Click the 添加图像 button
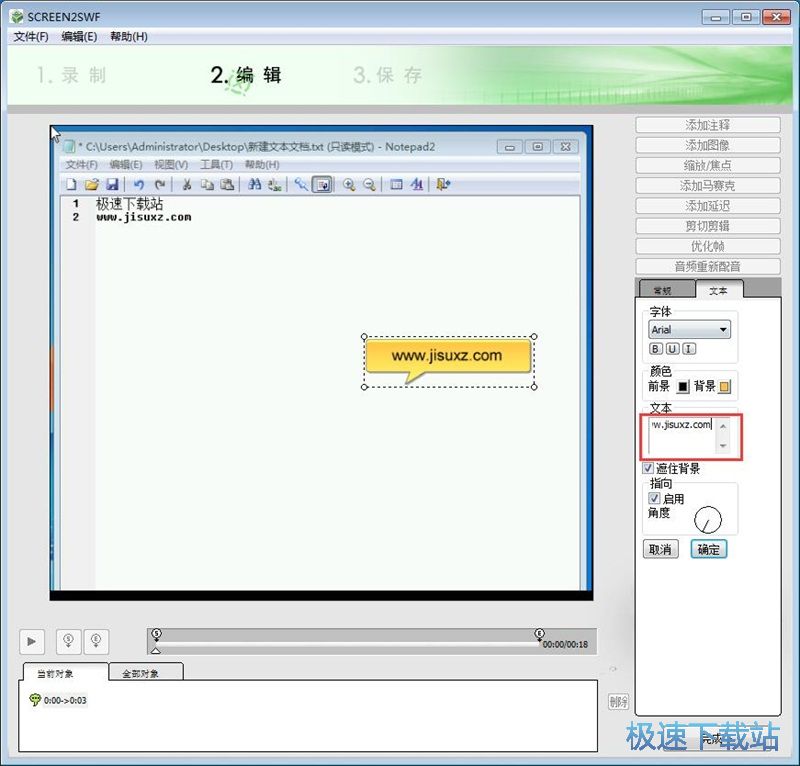Image resolution: width=800 pixels, height=766 pixels. coord(708,145)
